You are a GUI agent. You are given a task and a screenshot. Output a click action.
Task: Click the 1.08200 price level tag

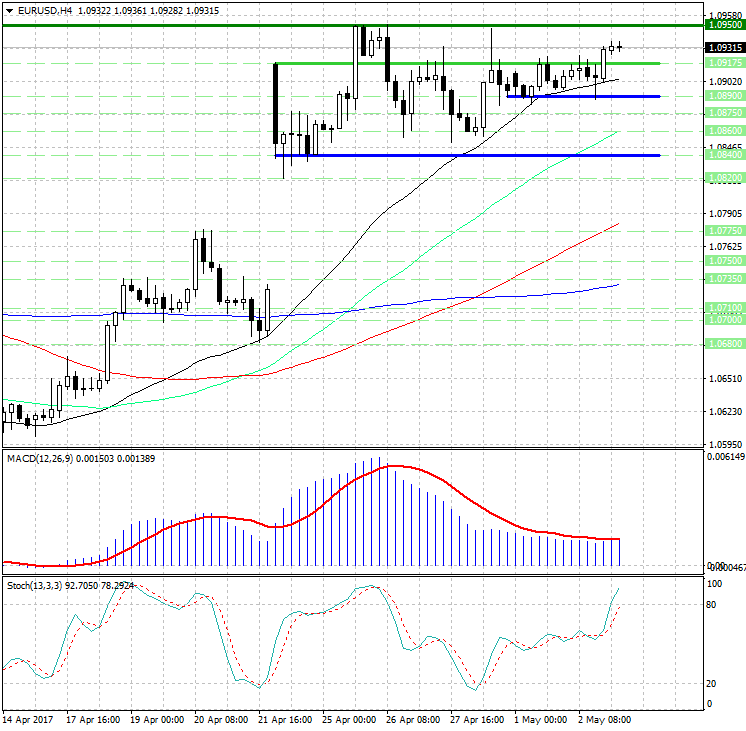tap(723, 177)
